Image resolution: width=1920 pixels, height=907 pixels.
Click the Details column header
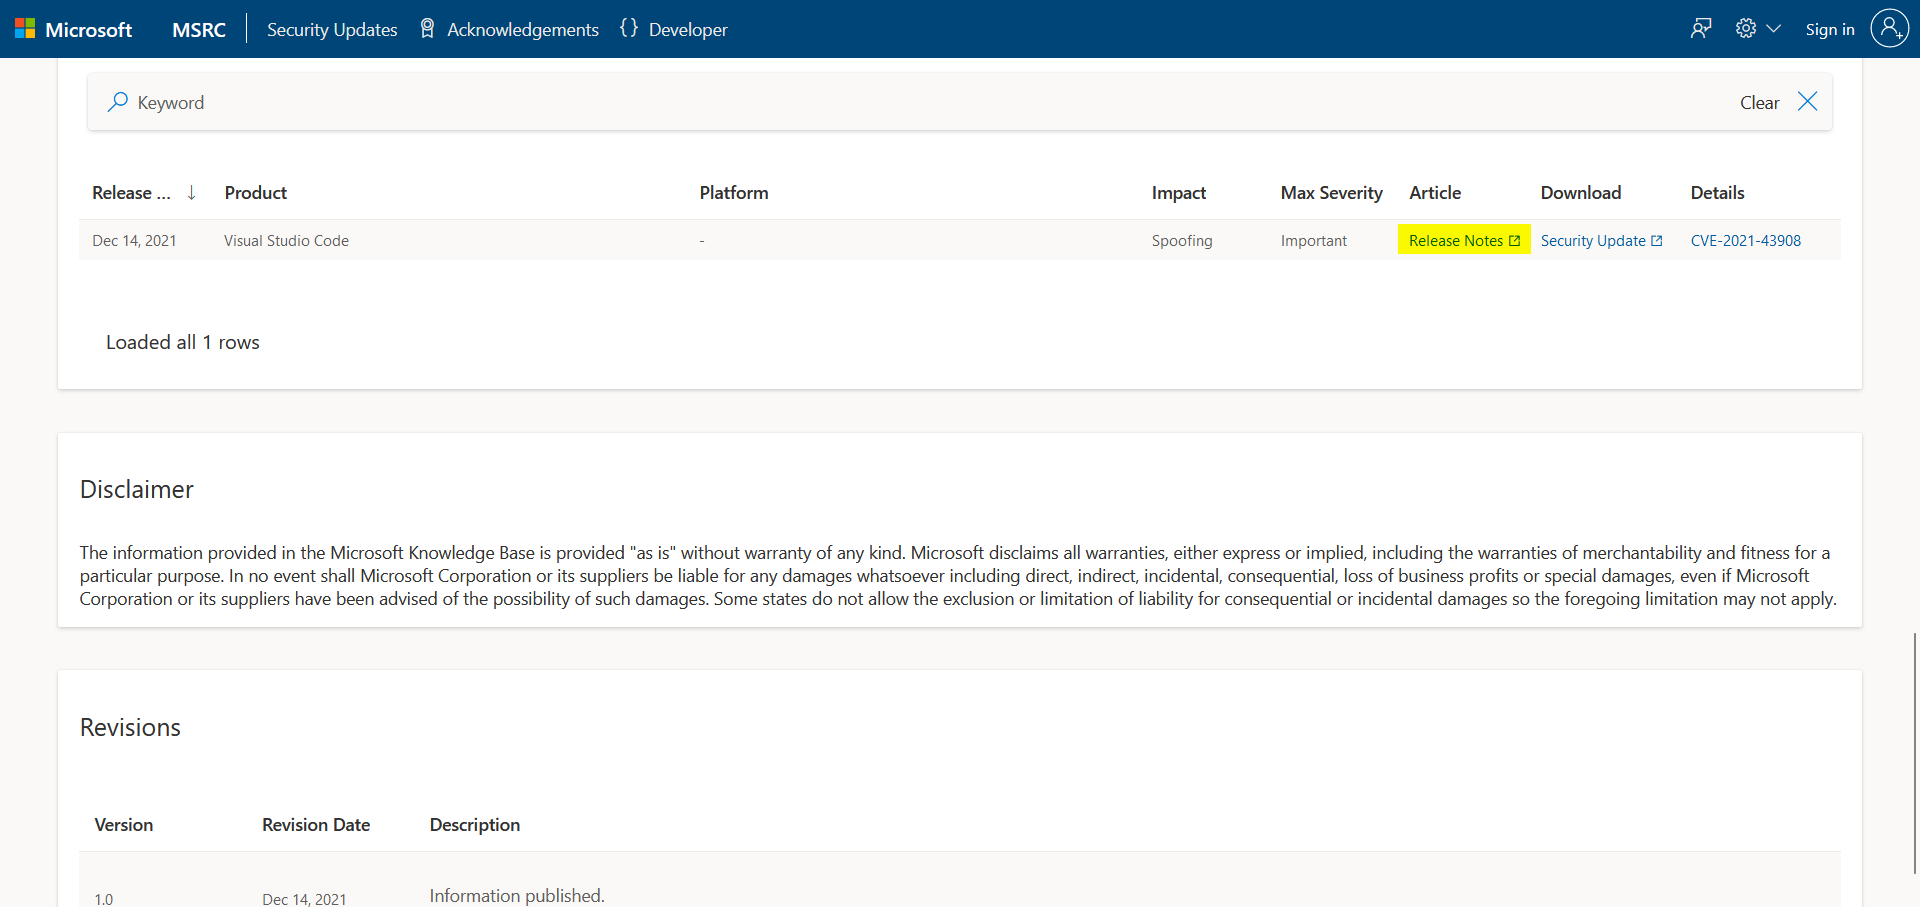[x=1717, y=193]
